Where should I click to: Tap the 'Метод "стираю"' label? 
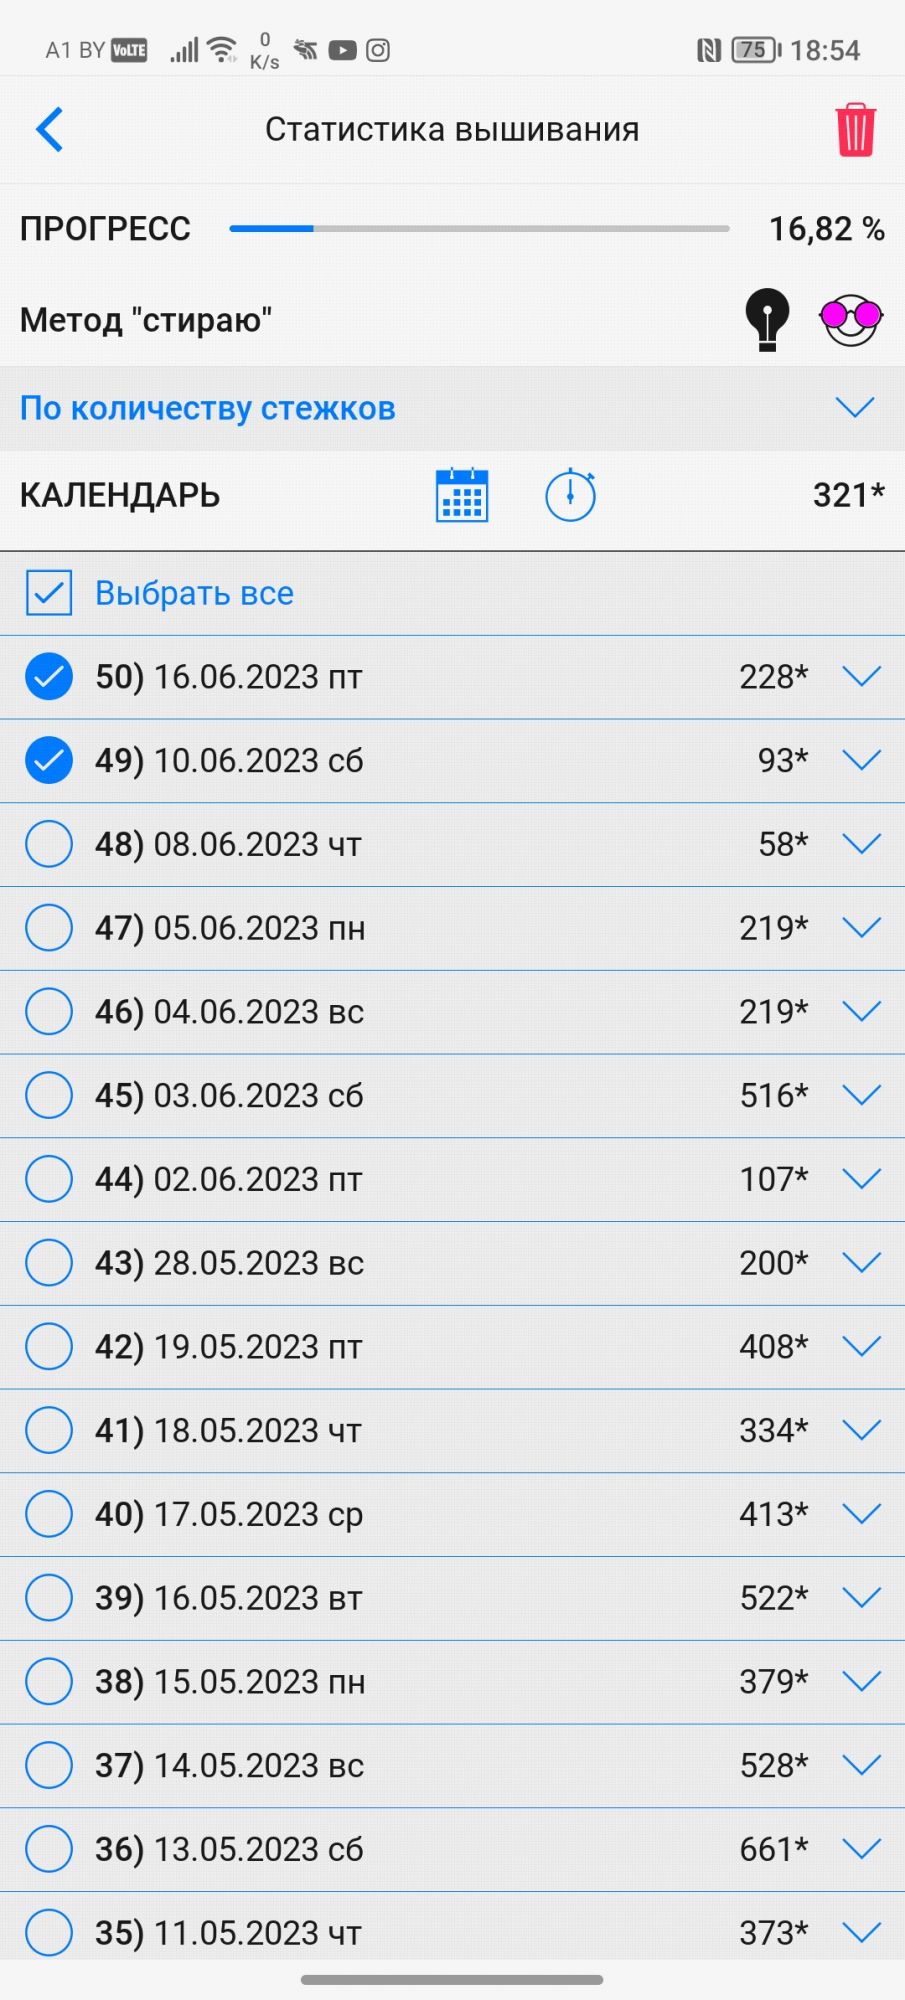click(146, 320)
